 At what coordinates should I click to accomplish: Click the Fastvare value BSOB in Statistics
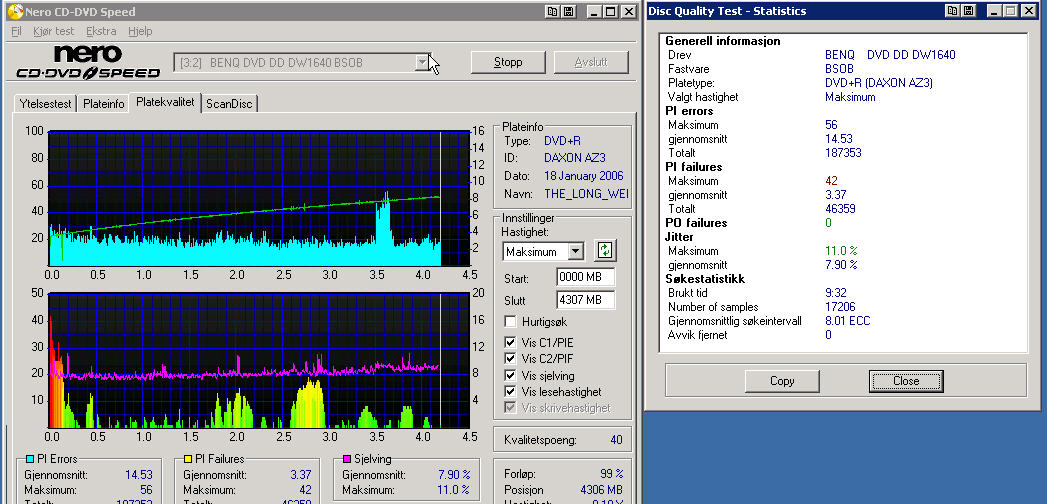pos(839,69)
